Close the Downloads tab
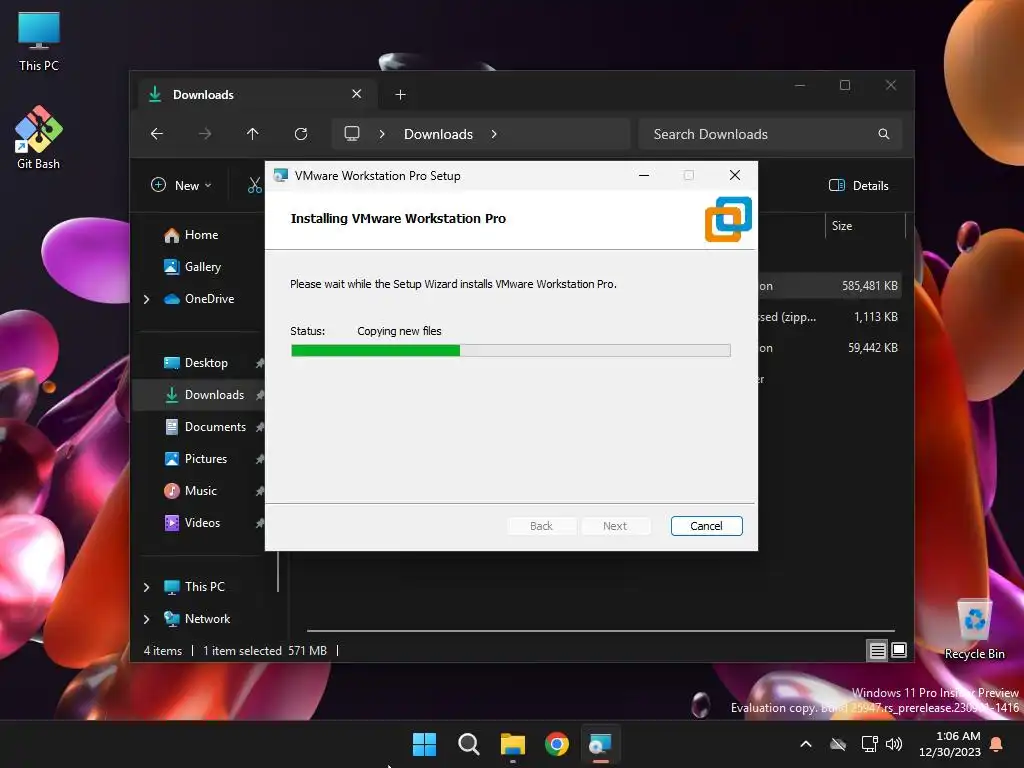This screenshot has height=768, width=1024. click(357, 94)
